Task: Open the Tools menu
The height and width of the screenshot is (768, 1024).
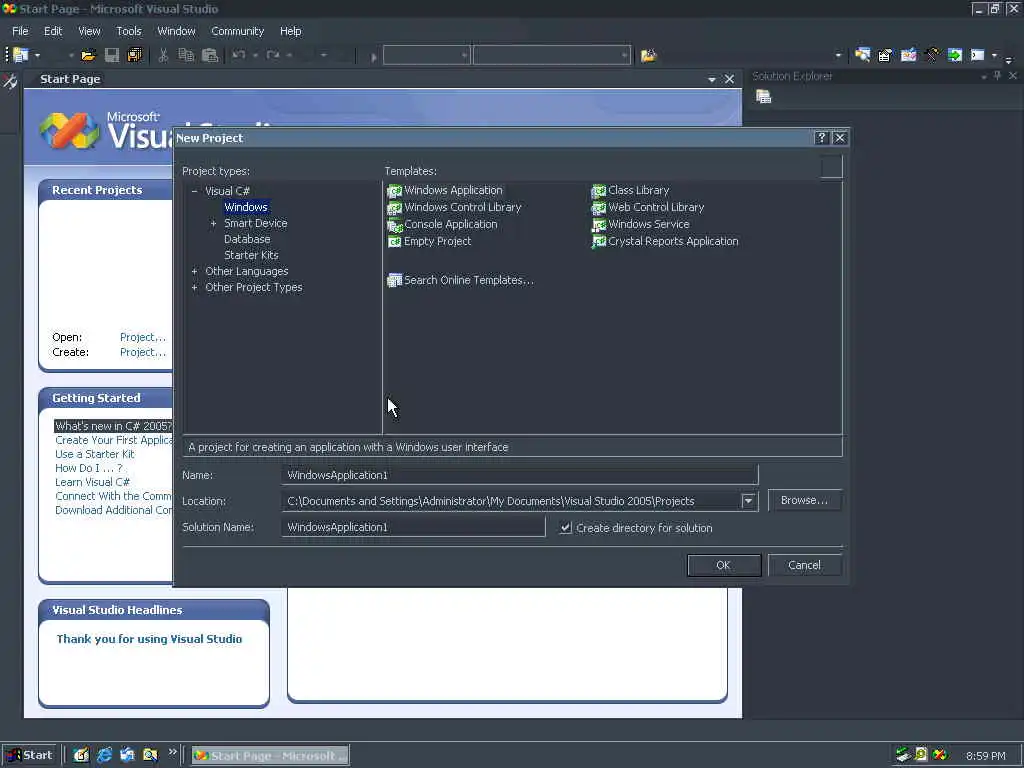Action: click(x=129, y=31)
